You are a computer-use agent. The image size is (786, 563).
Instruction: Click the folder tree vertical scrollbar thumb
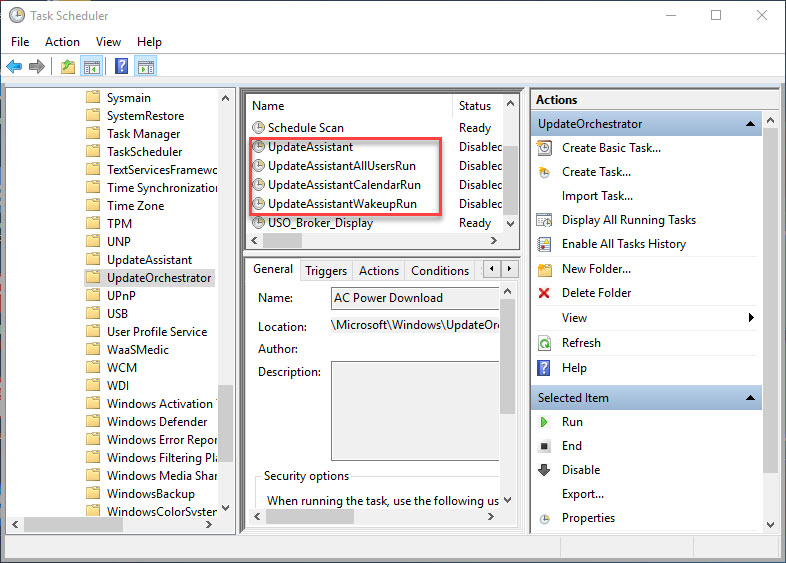coord(226,424)
